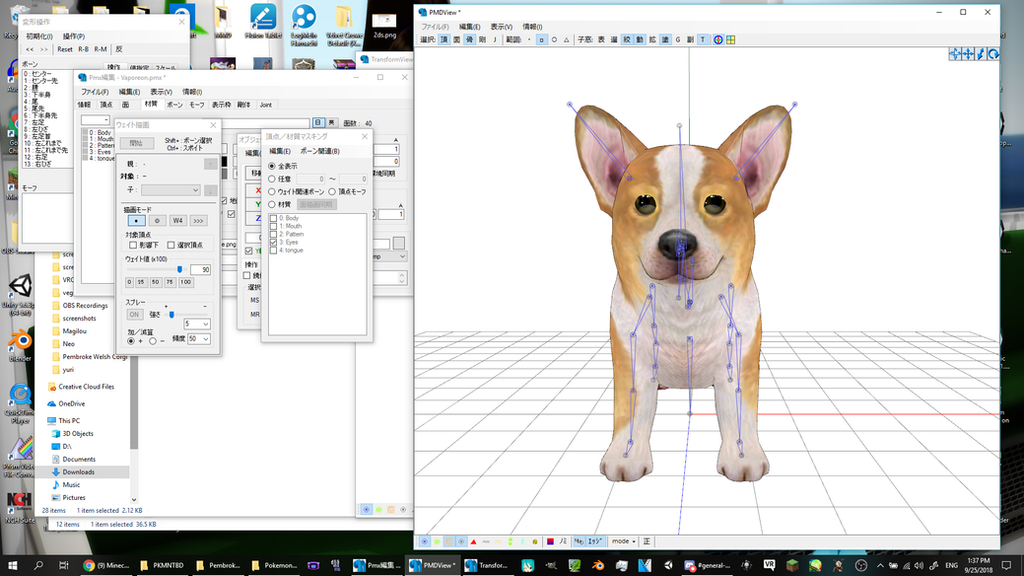The width and height of the screenshot is (1024, 576).
Task: Adjust the spray 強さ strength slider
Action: (x=172, y=315)
